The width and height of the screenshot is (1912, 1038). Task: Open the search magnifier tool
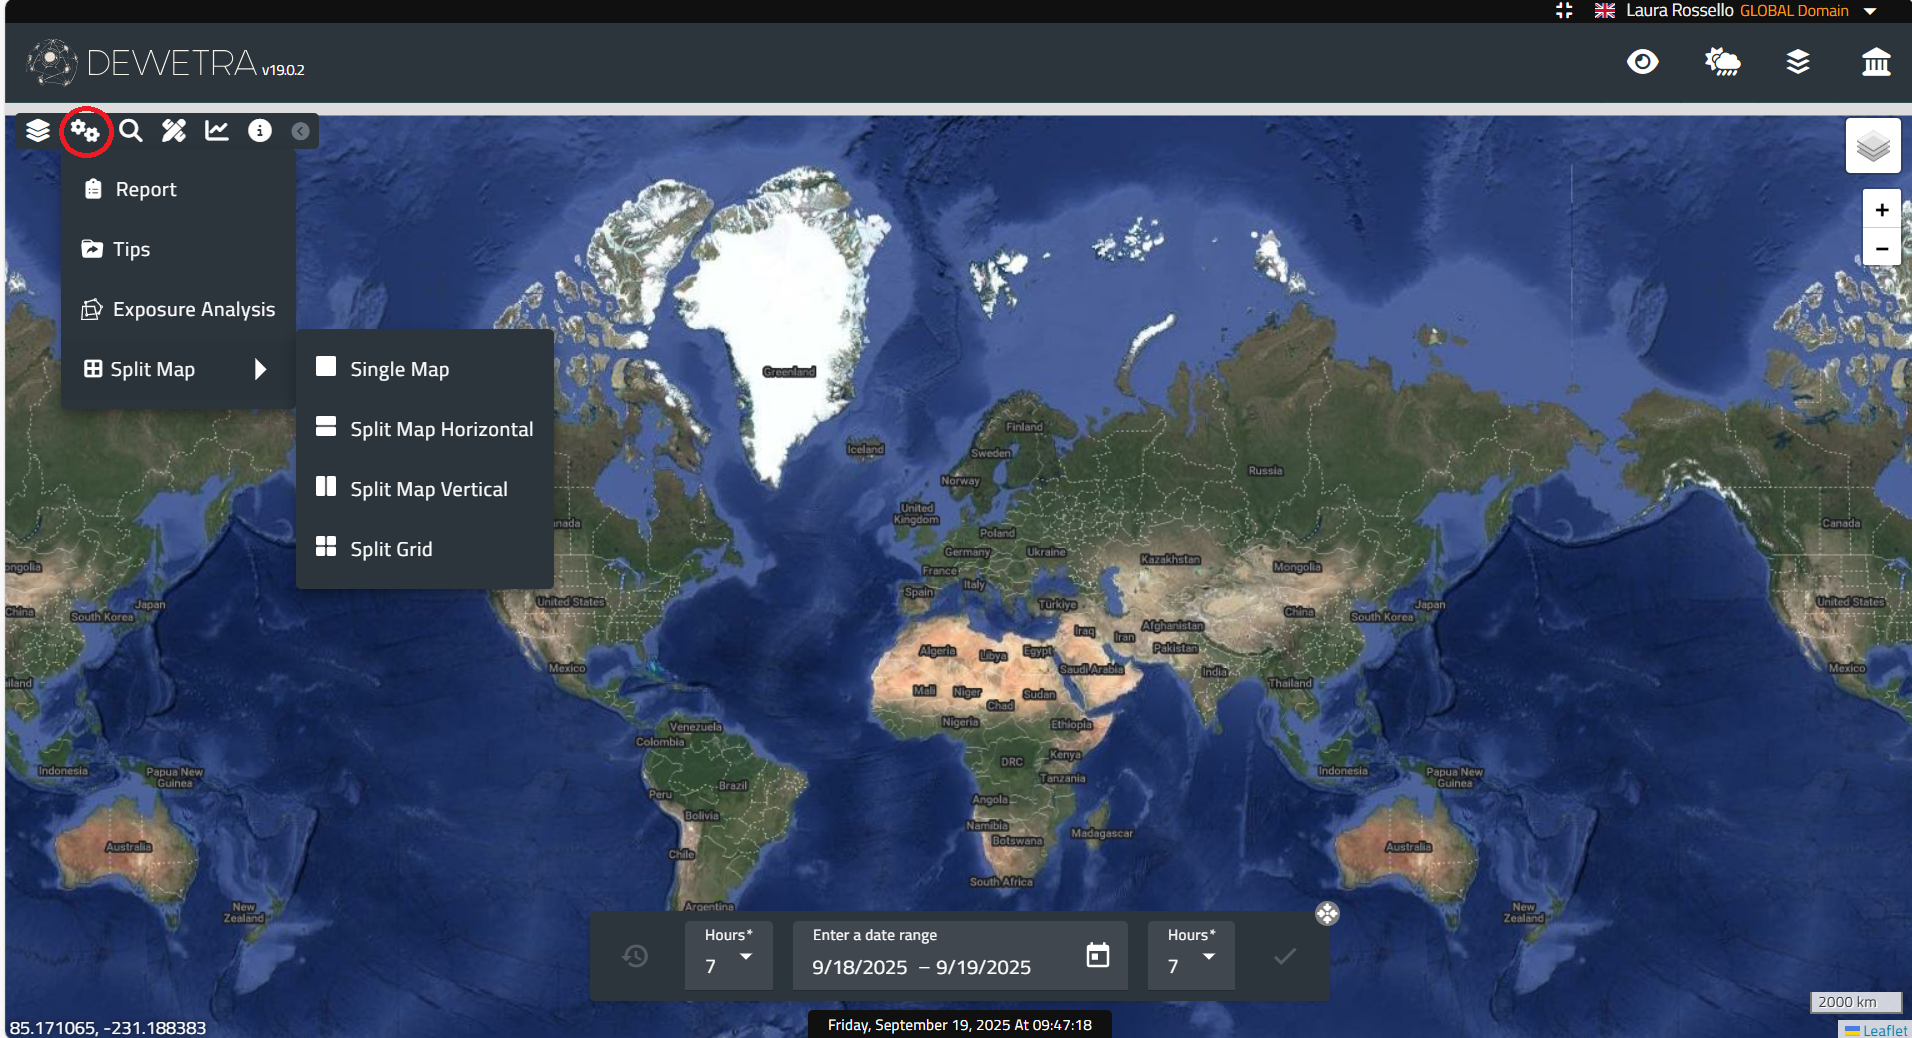click(x=130, y=131)
